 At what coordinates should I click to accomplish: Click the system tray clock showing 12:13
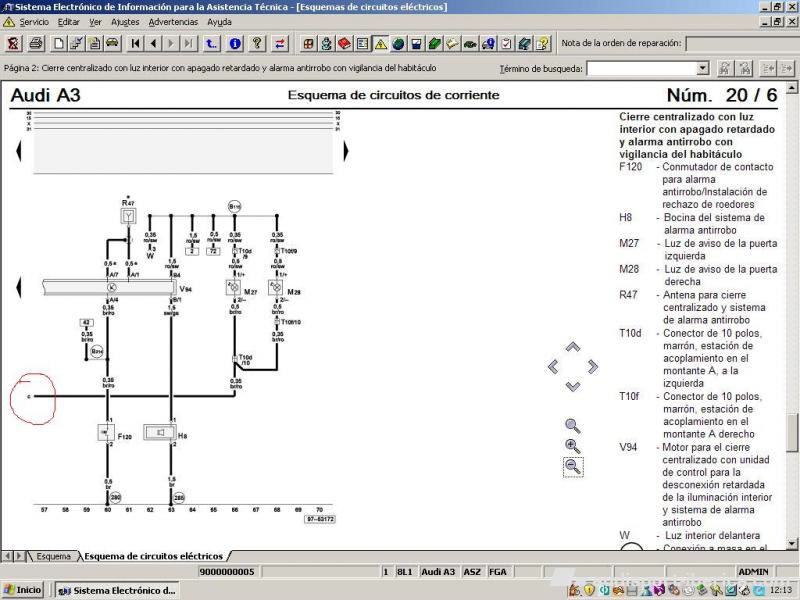point(781,590)
